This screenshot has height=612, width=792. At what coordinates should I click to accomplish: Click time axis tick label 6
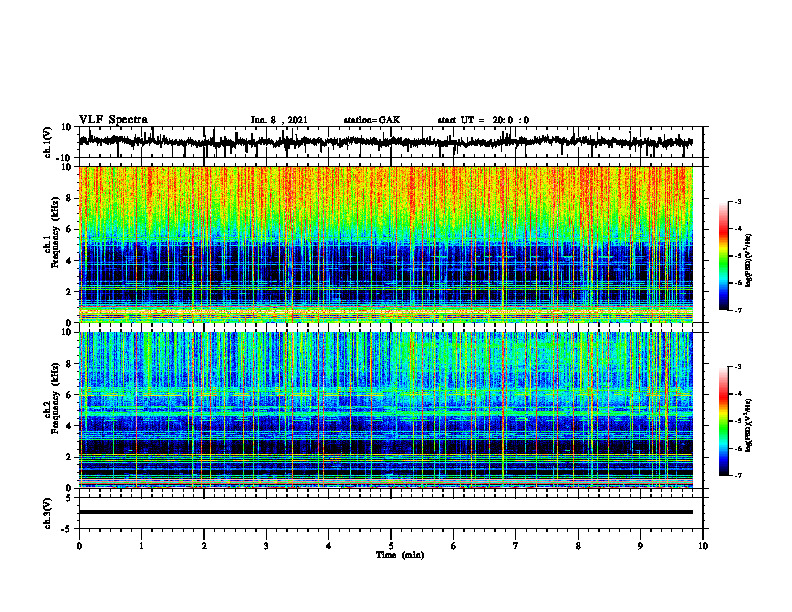point(454,546)
